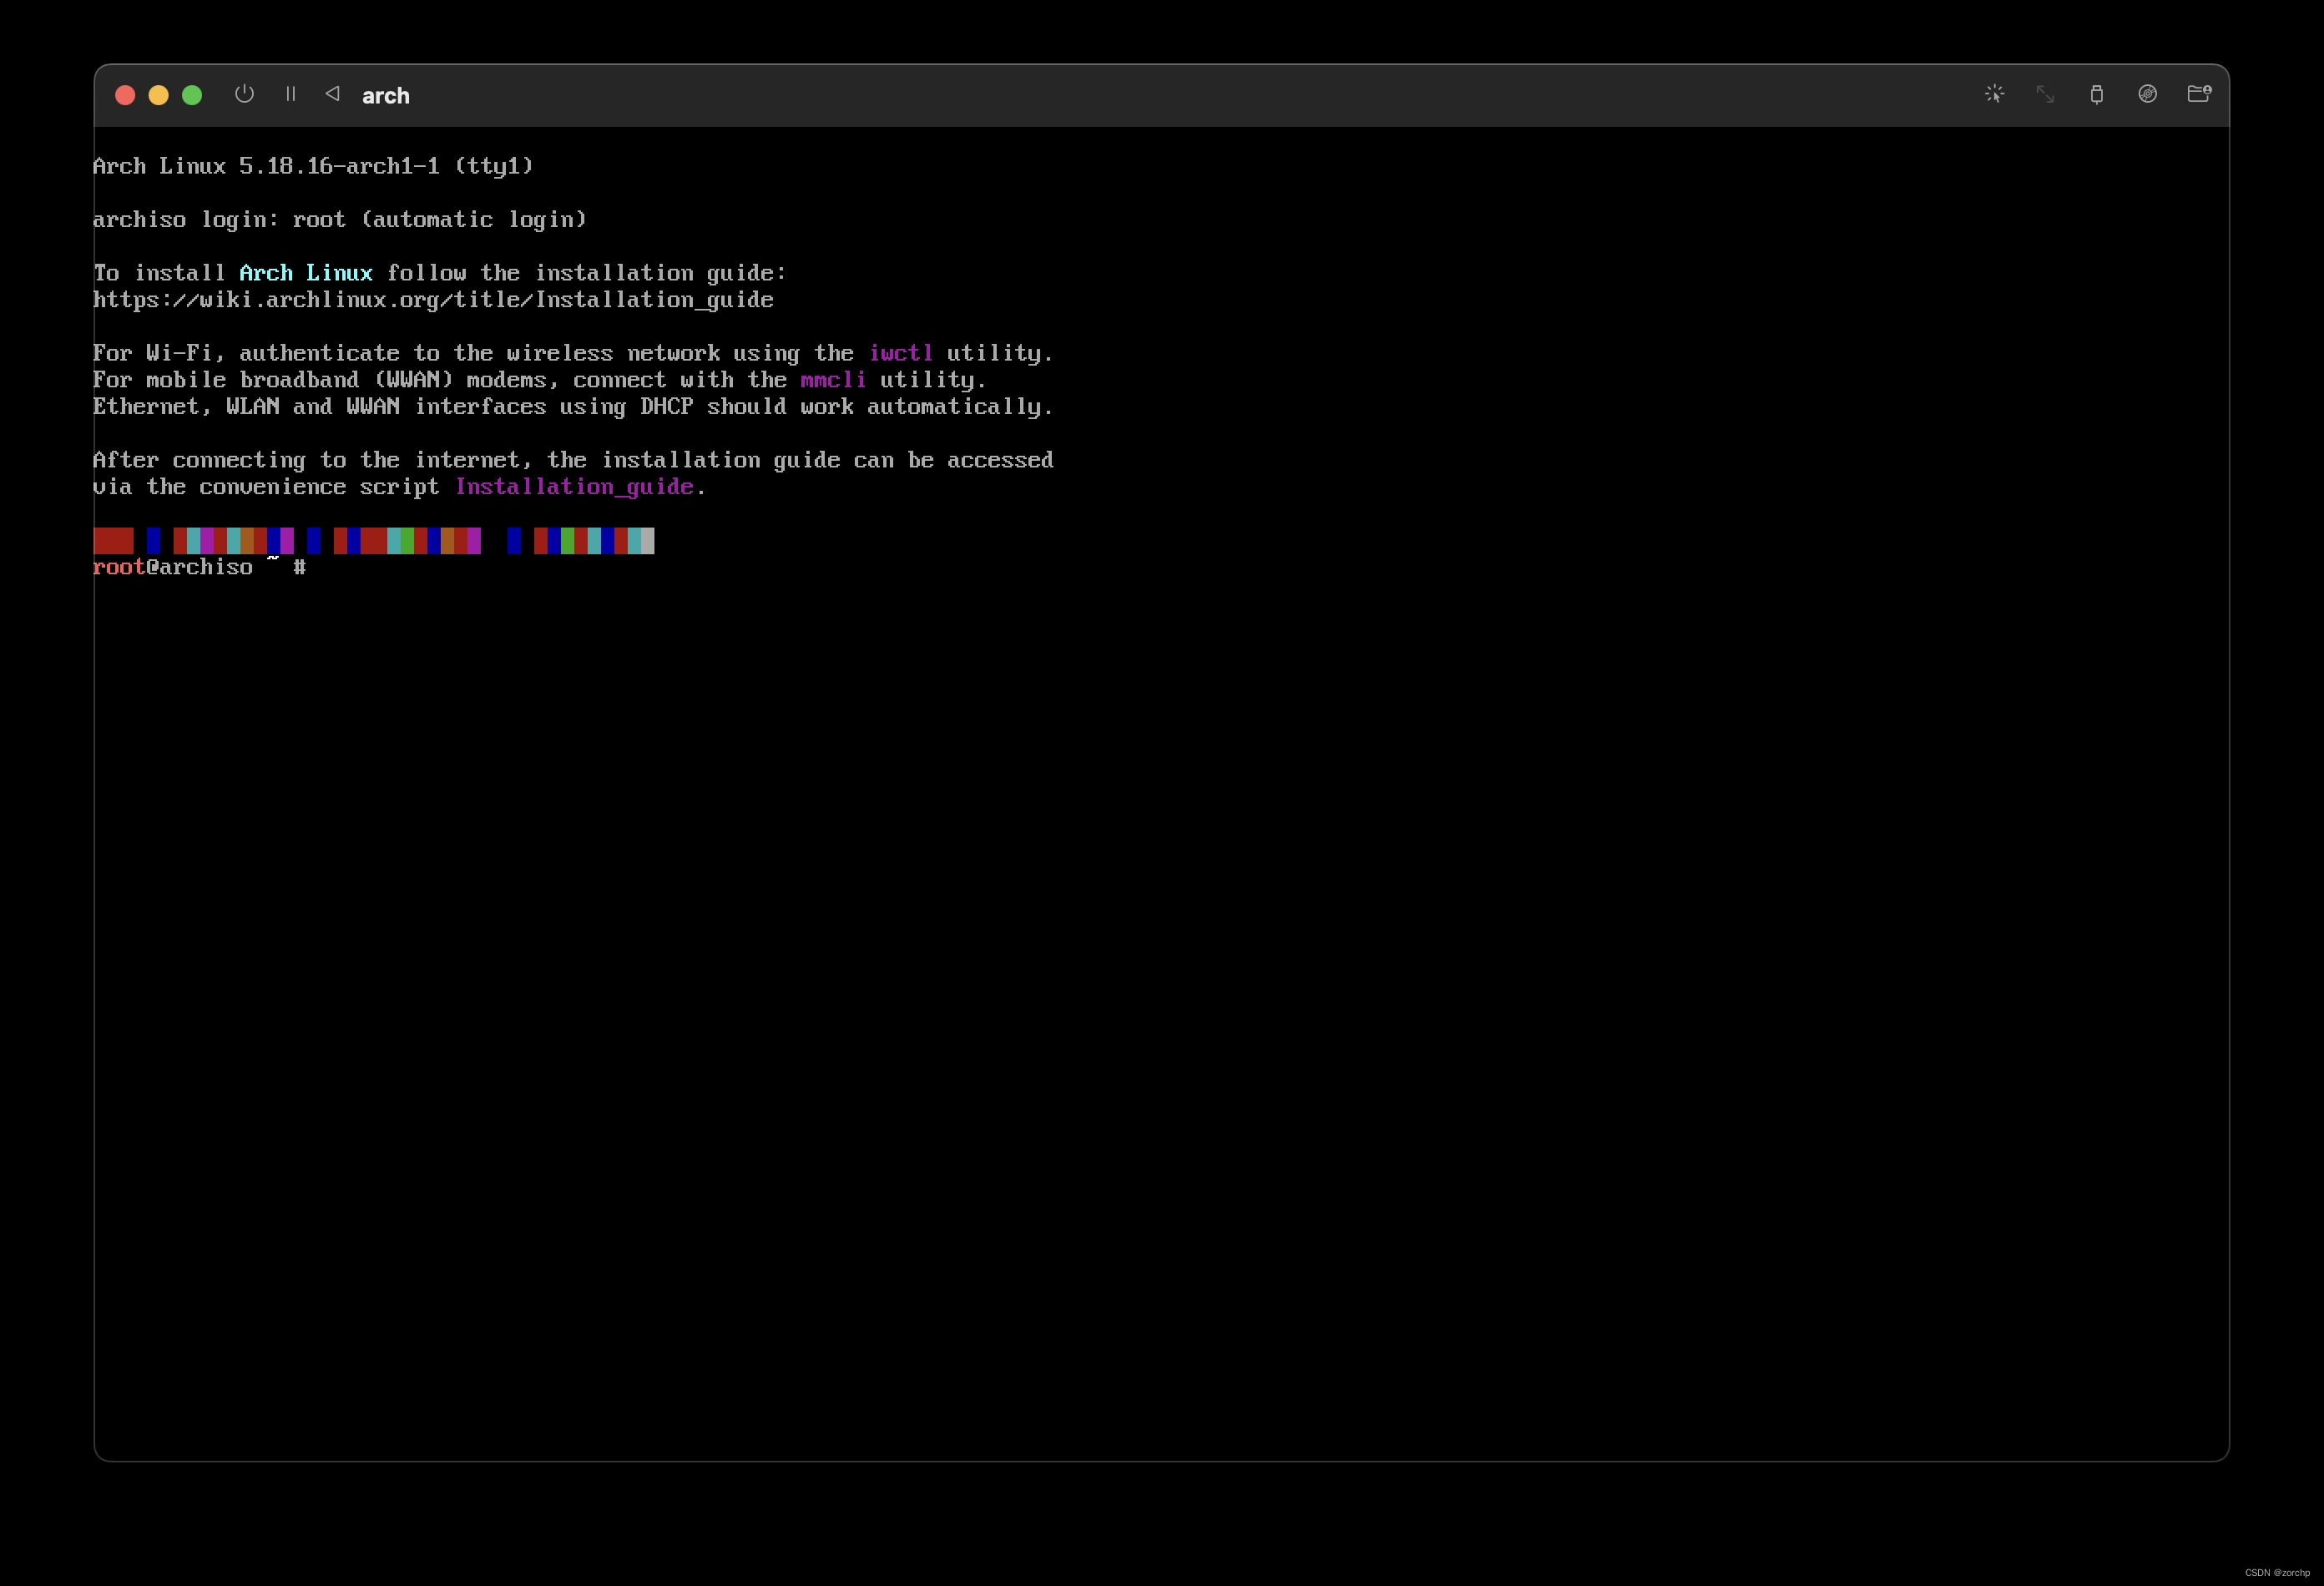Viewport: 2324px width, 1586px height.
Task: Close the arch window with red button
Action: coord(125,95)
